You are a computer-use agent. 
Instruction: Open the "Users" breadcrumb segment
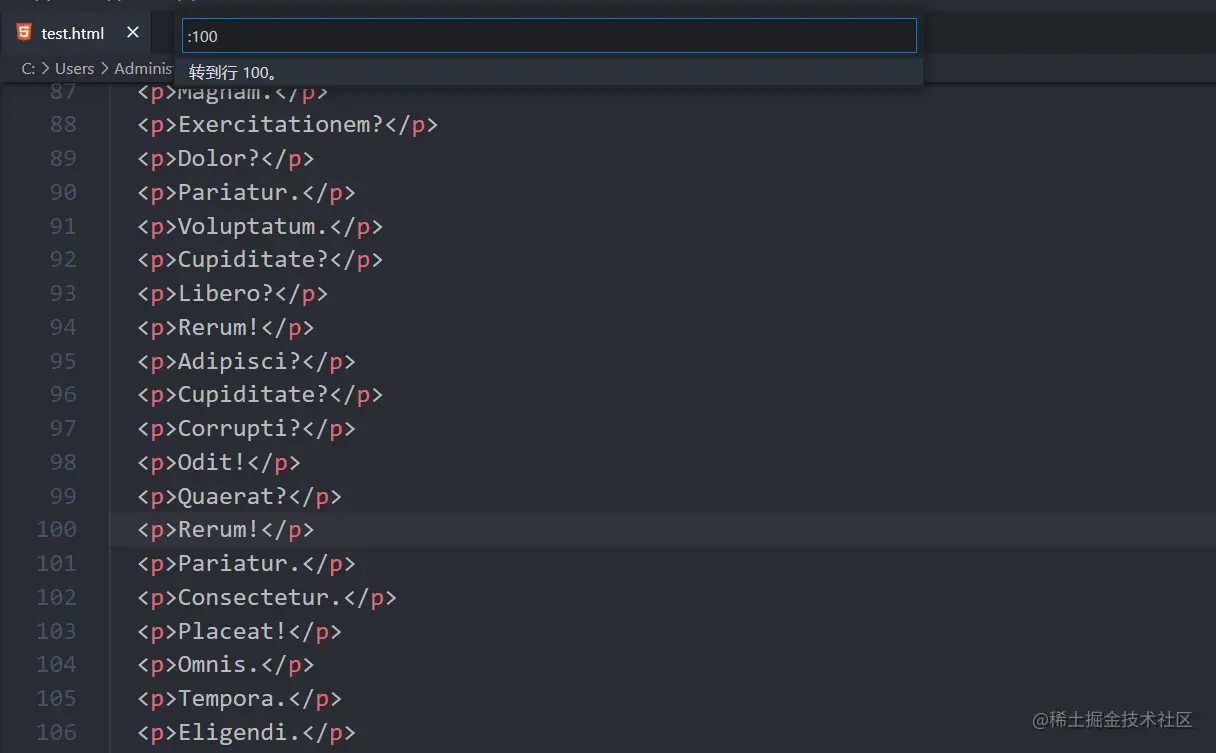74,69
